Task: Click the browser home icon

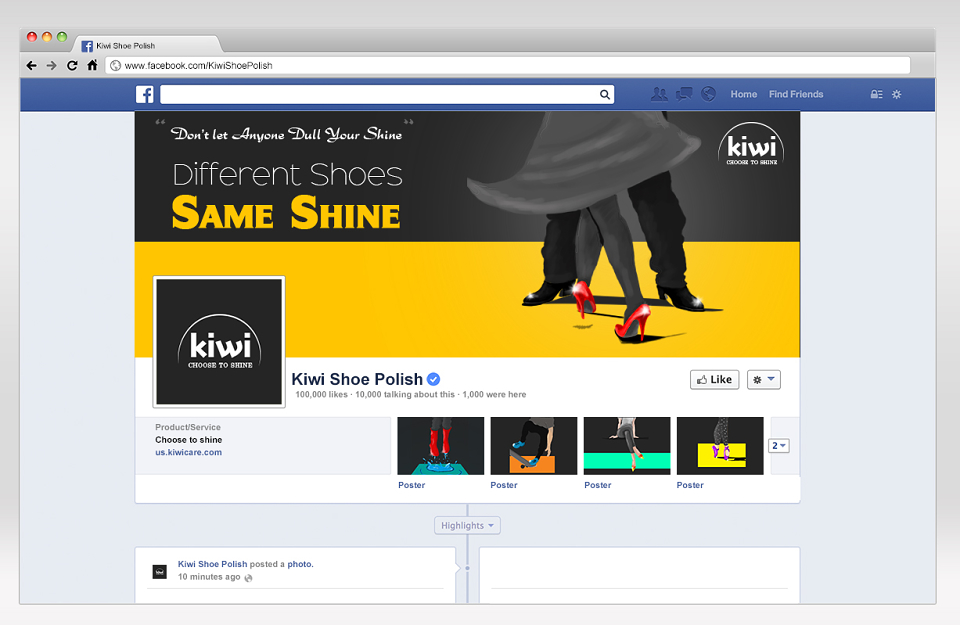Action: tap(92, 65)
